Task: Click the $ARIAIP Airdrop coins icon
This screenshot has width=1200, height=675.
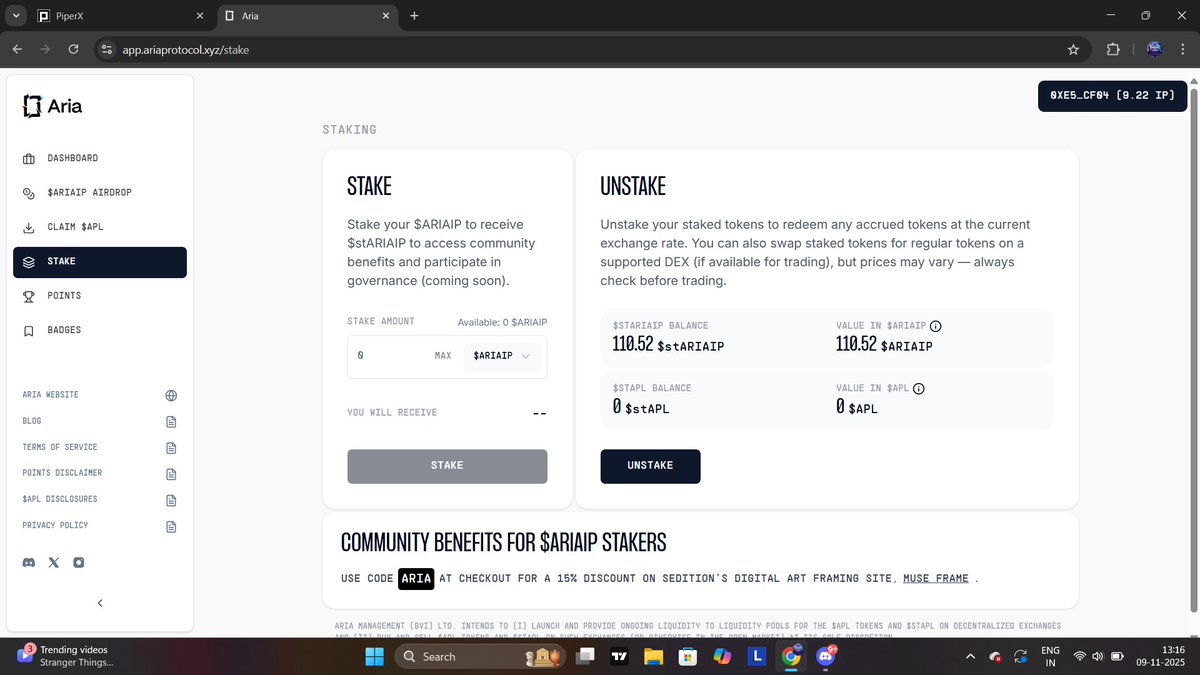Action: (29, 193)
